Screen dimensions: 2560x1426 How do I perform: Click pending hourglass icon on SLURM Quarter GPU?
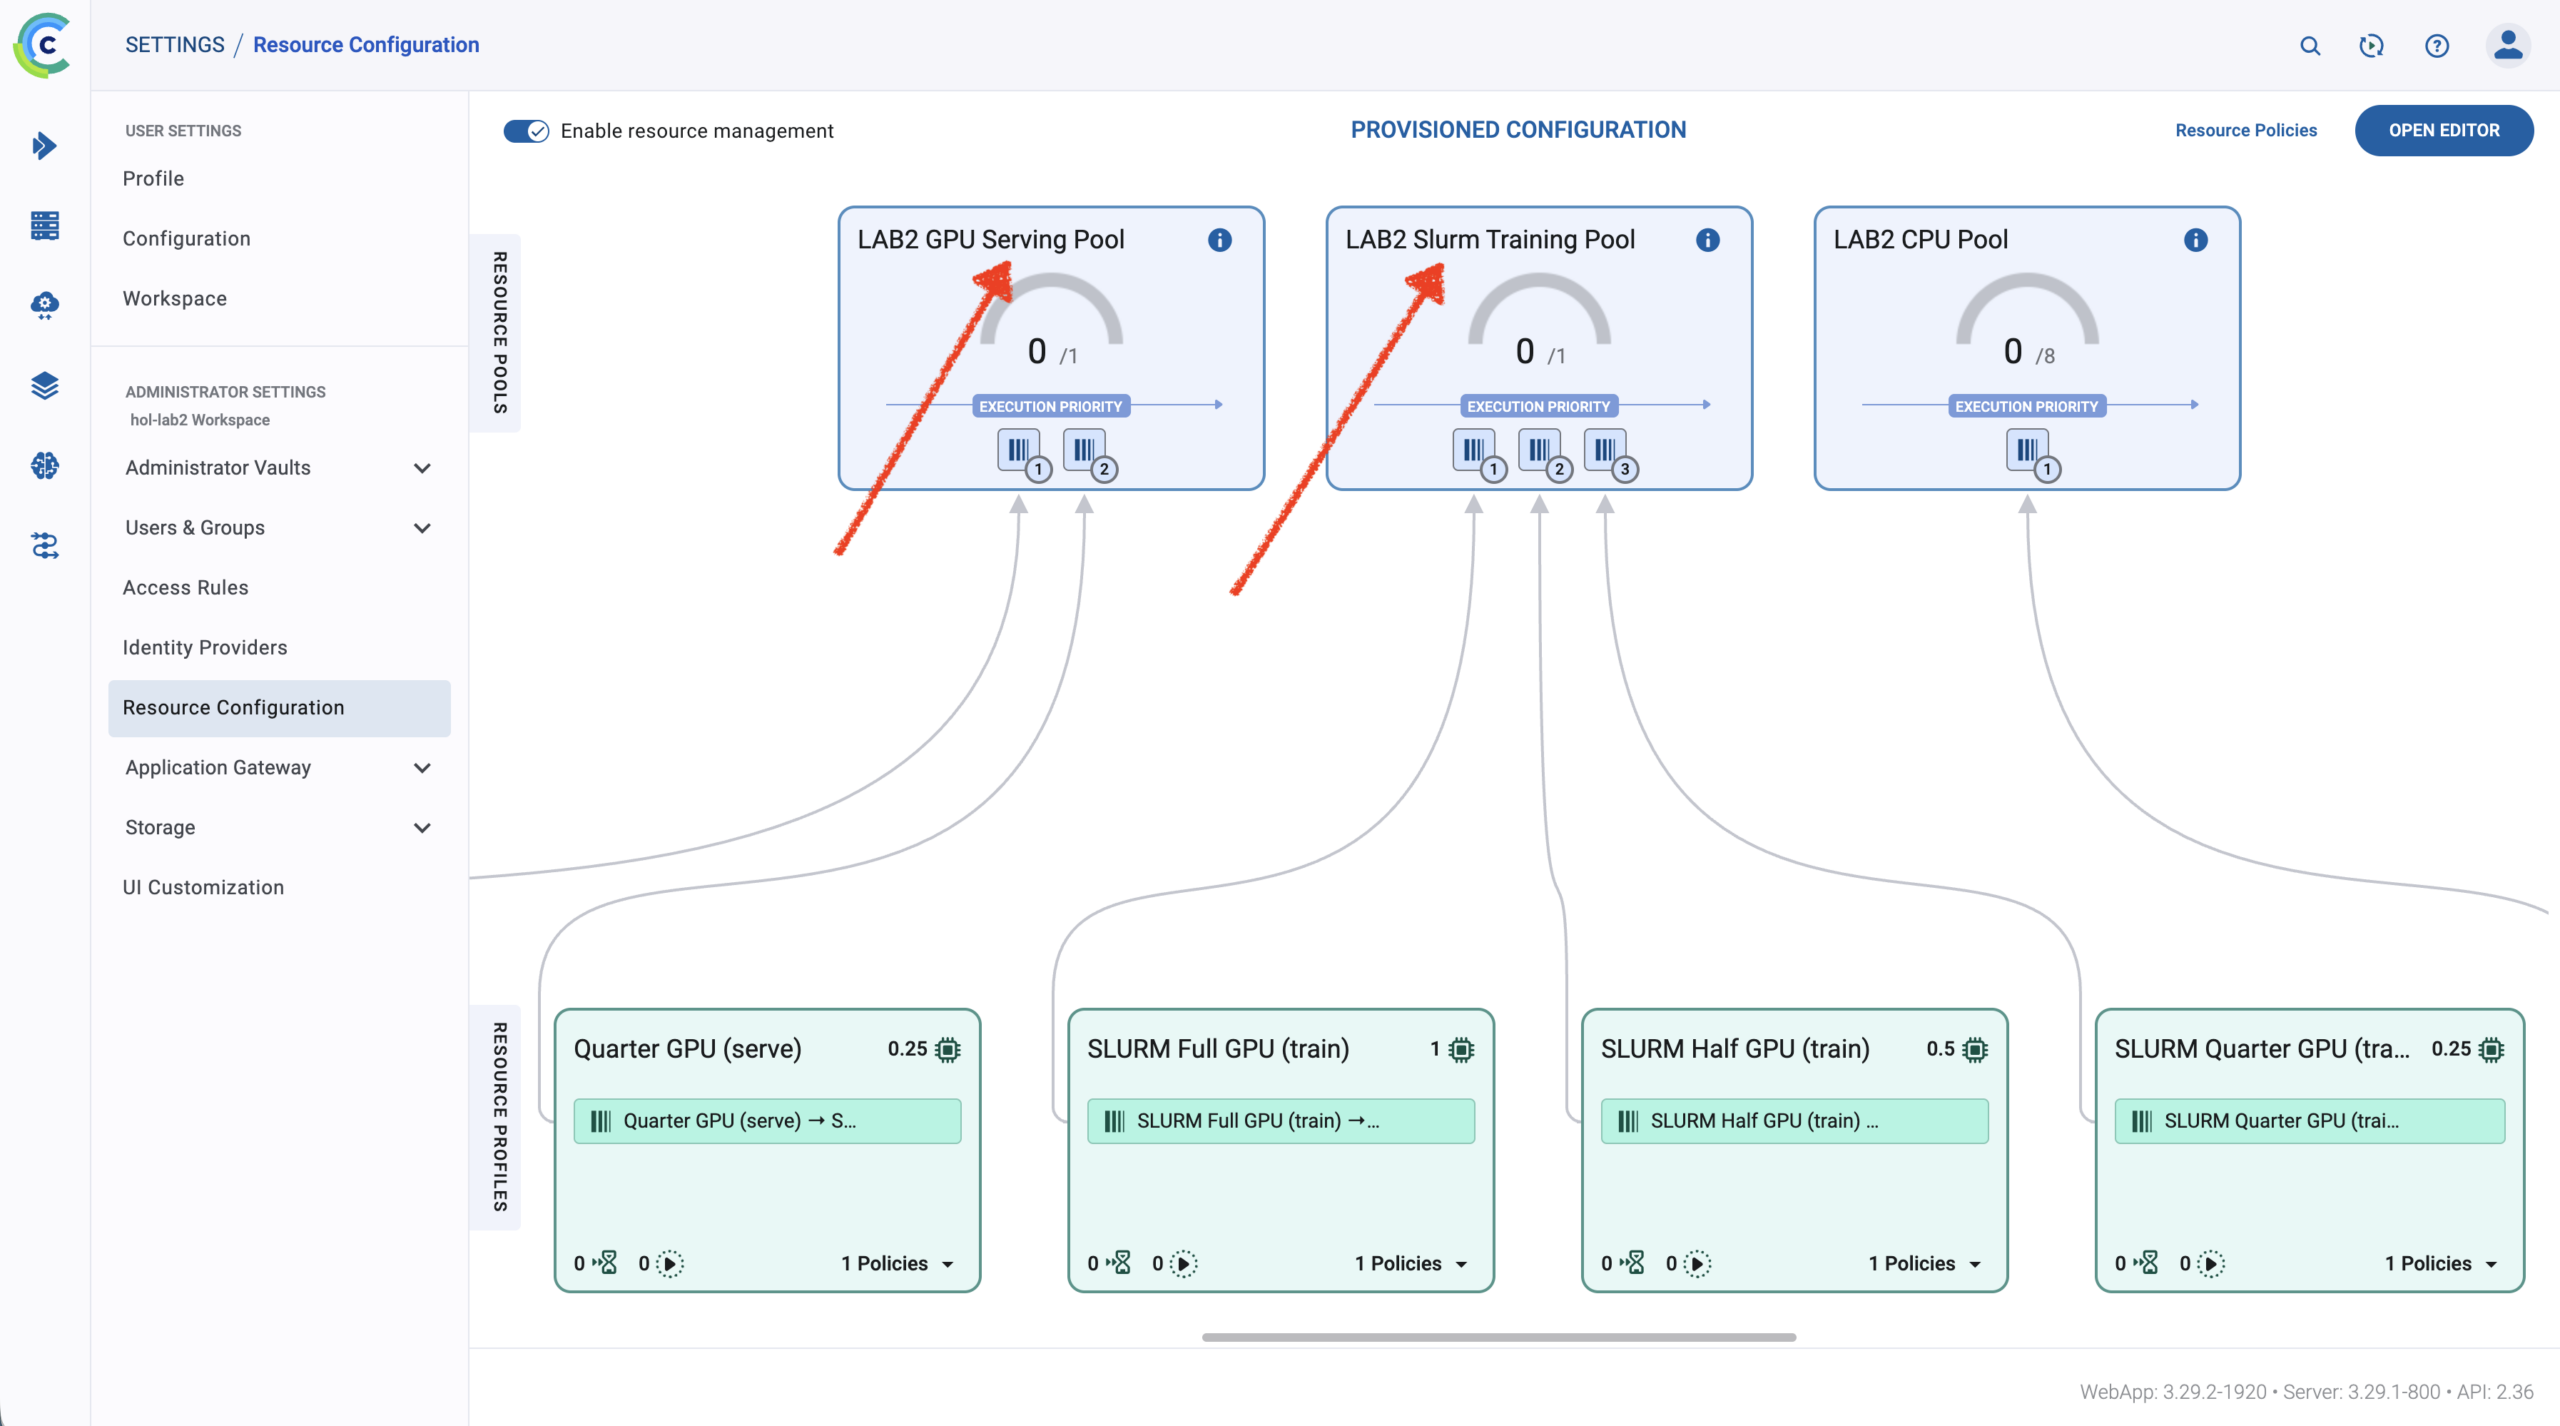[2147, 1263]
